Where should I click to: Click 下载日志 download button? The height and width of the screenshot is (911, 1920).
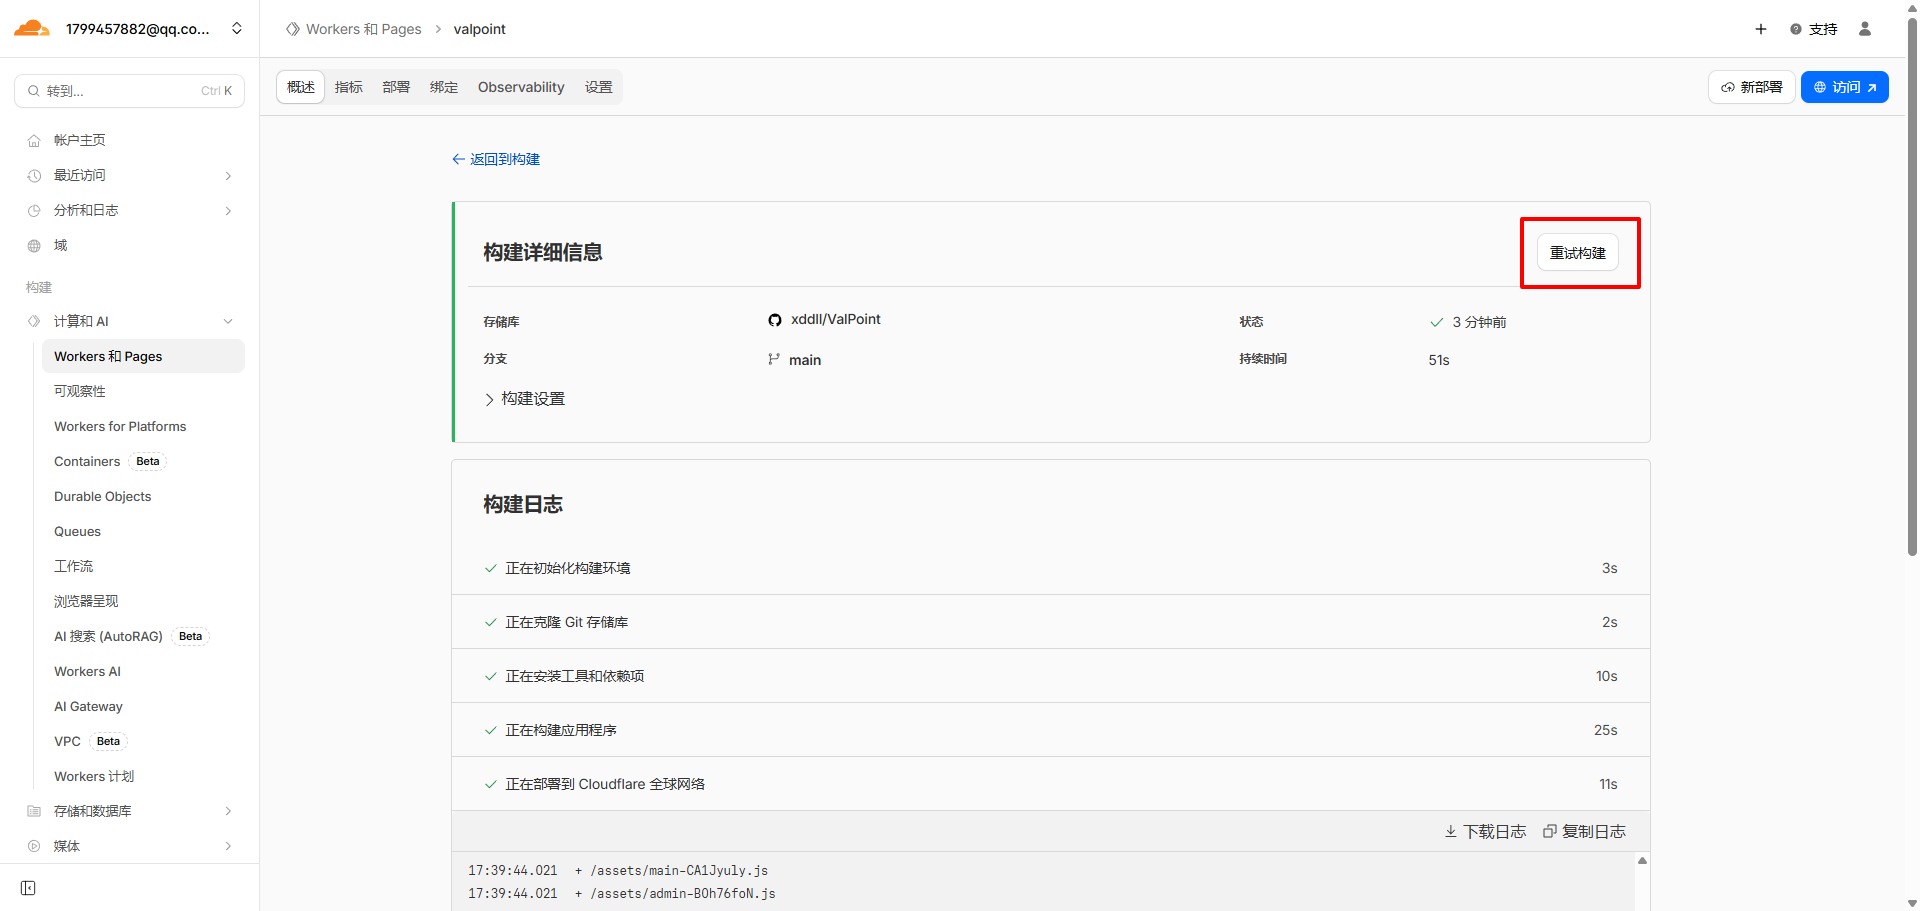tap(1485, 832)
